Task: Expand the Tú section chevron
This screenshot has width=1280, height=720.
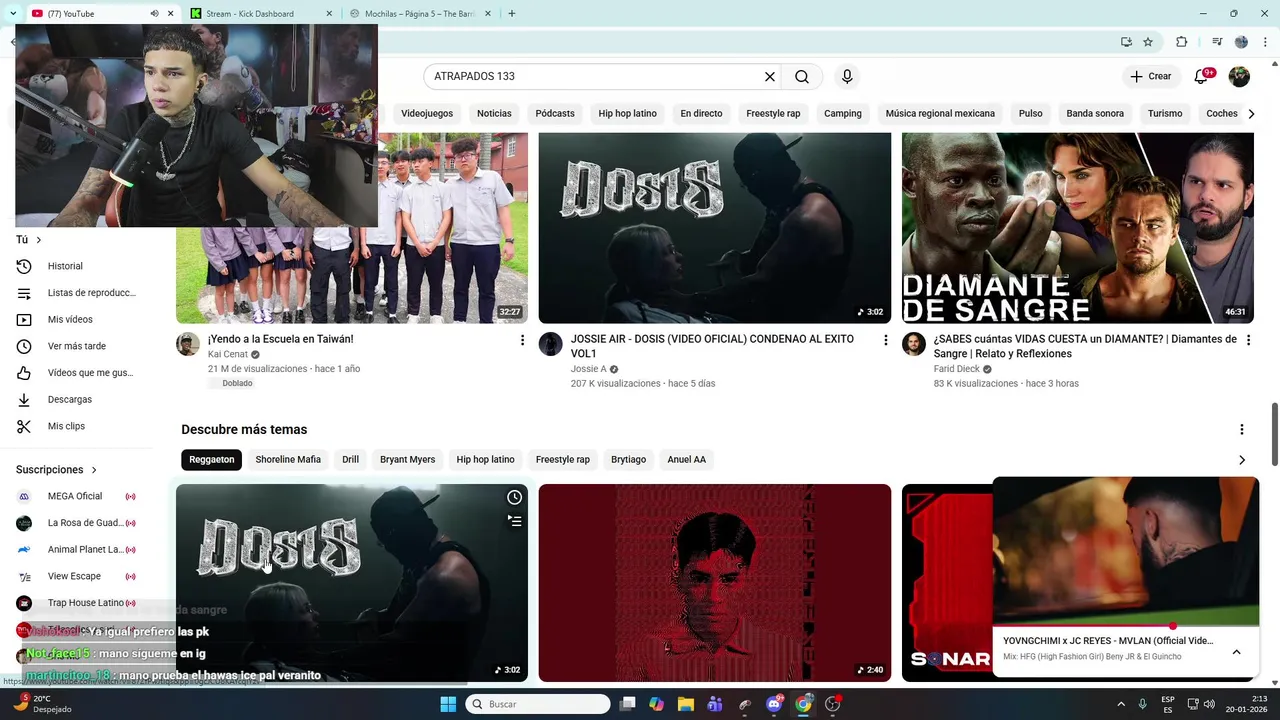Action: tap(39, 240)
